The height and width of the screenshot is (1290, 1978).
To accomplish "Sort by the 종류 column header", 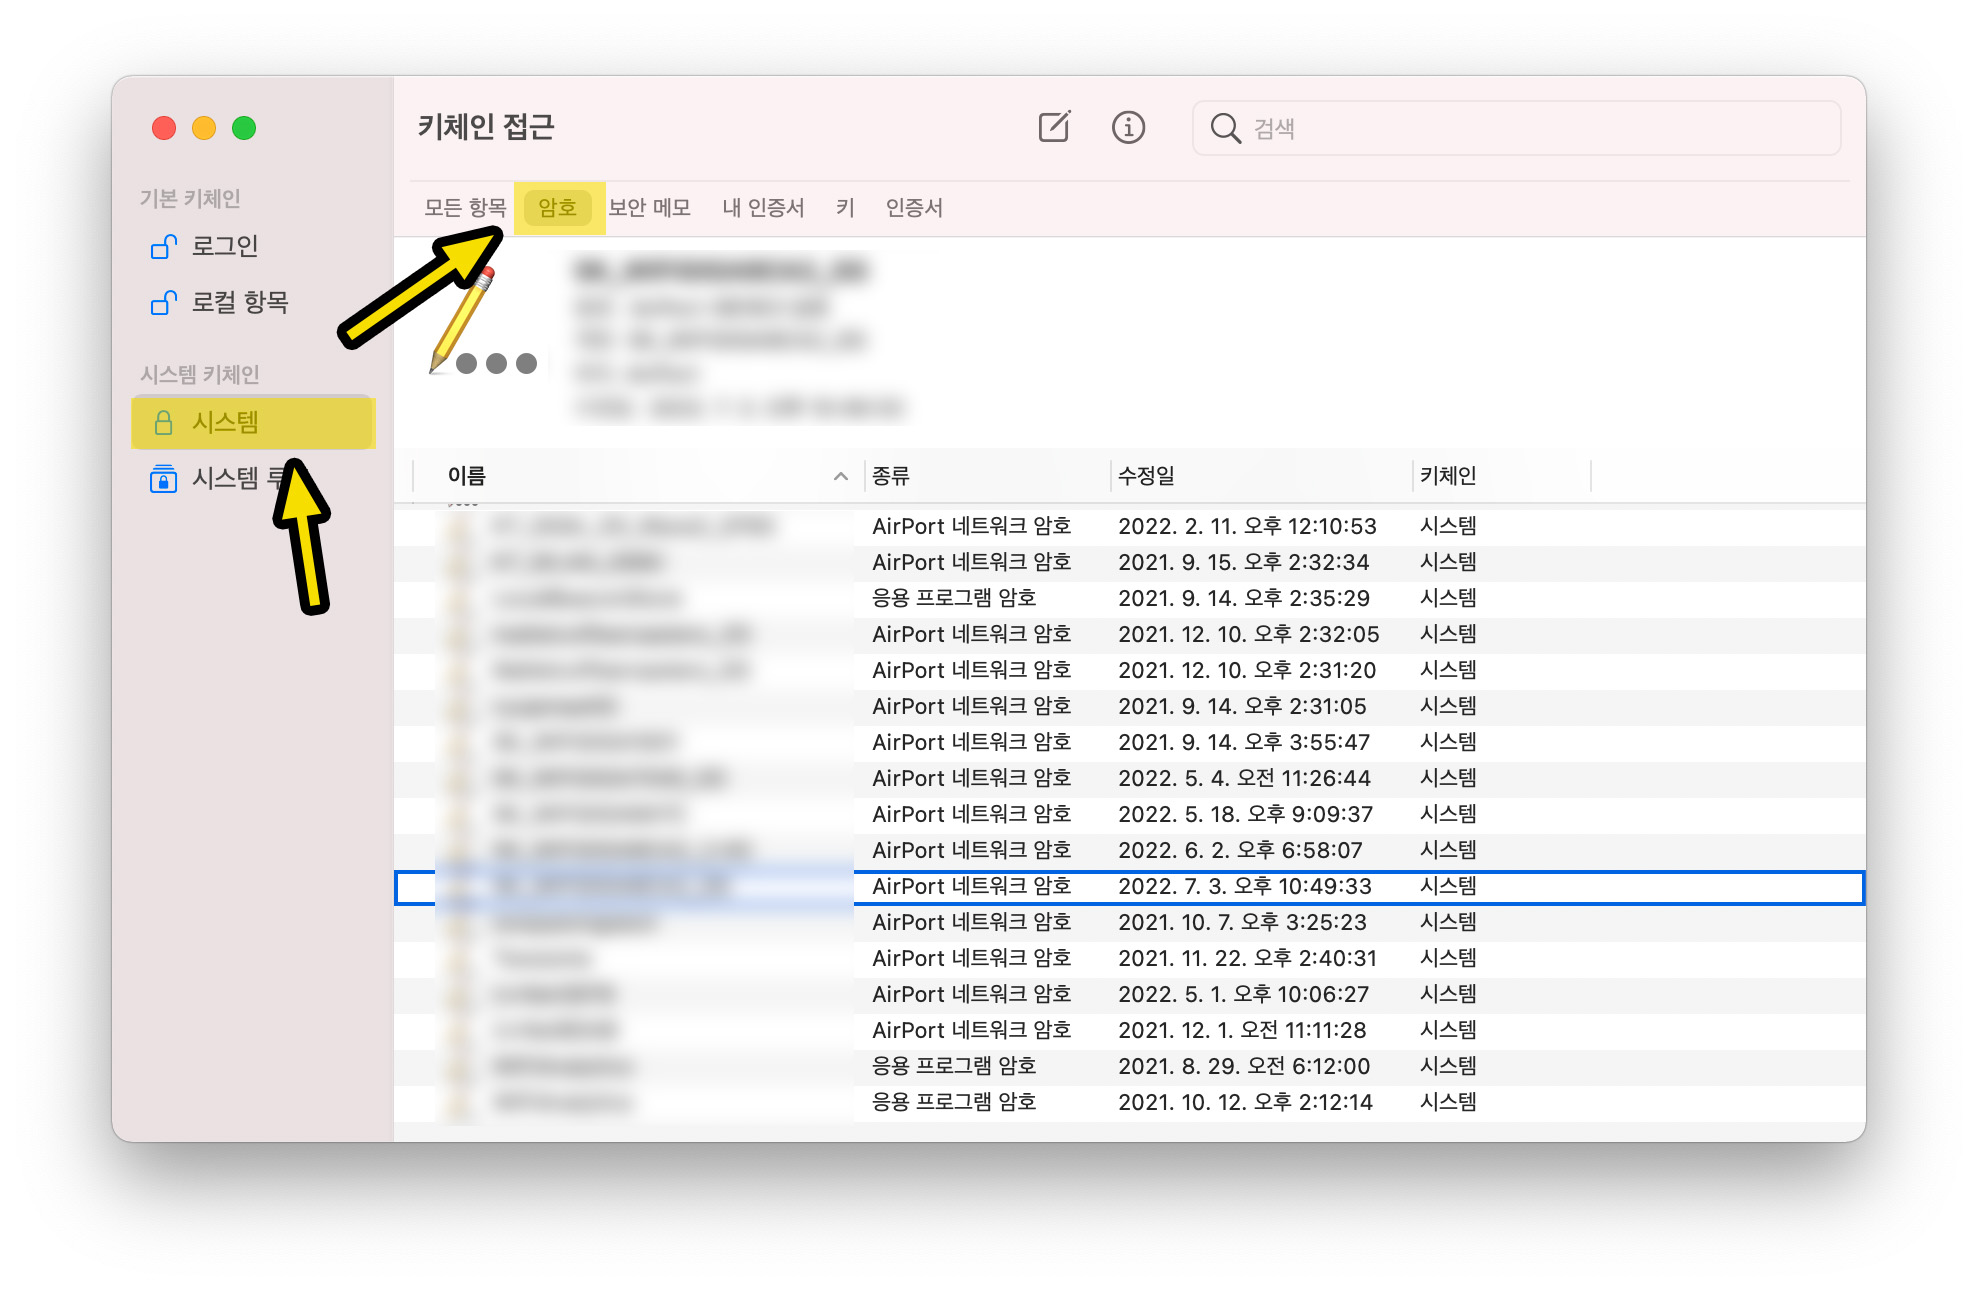I will 891,476.
